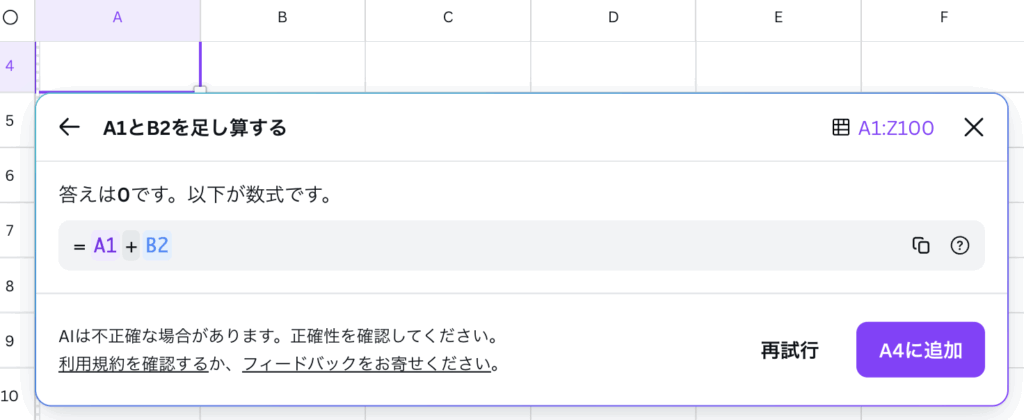Open the 利用規約を確認する link
The width and height of the screenshot is (1024, 420).
(x=133, y=364)
